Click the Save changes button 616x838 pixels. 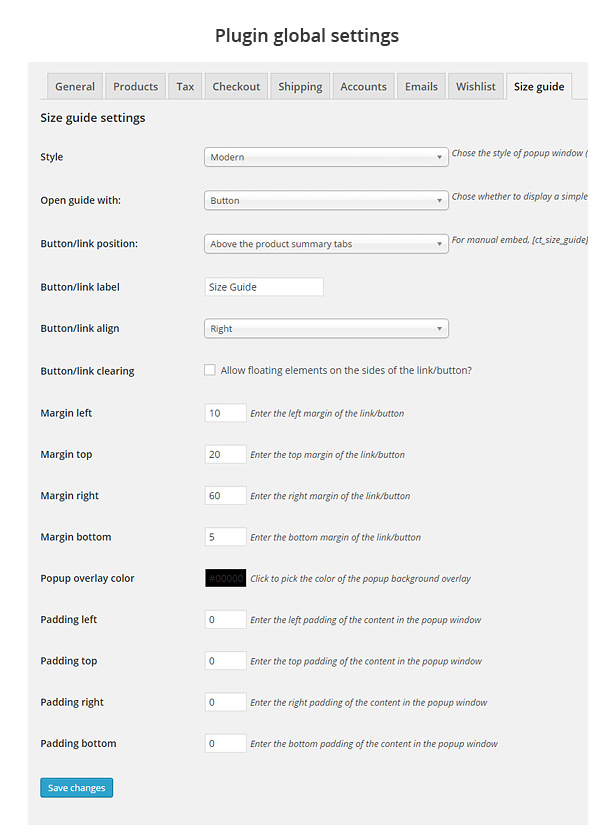[x=77, y=788]
